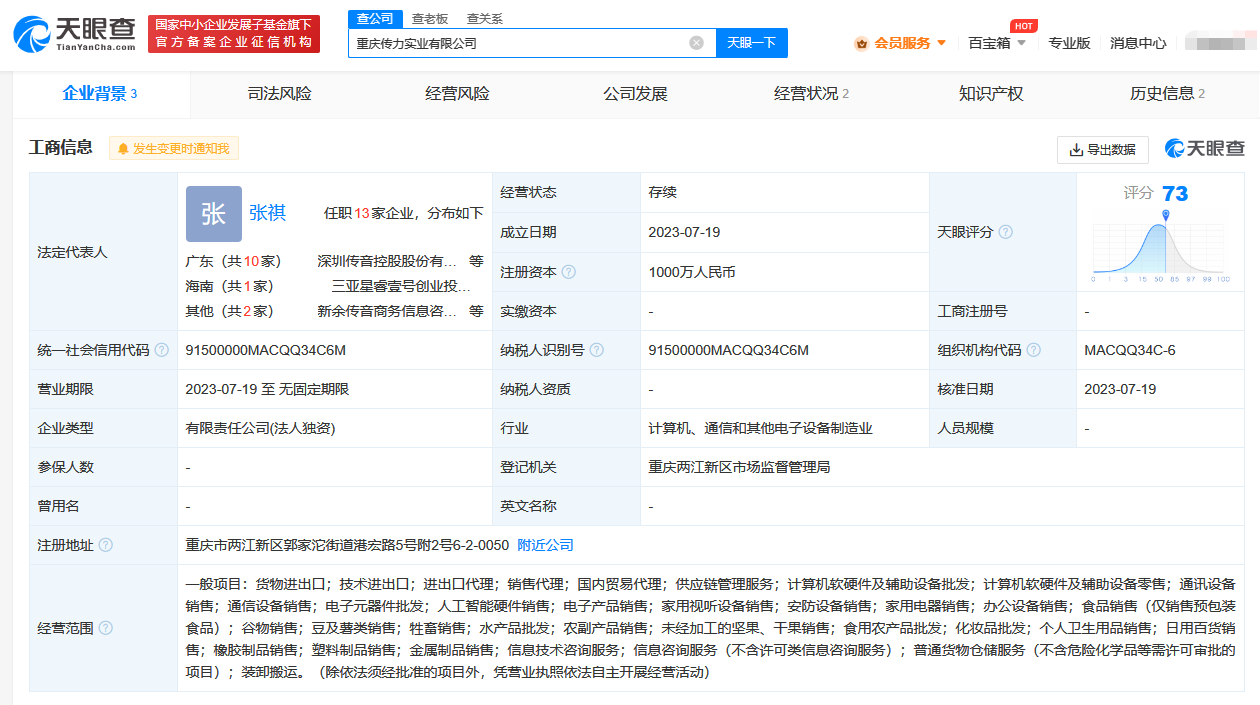This screenshot has width=1260, height=705.
Task: Open the 经营风险 tab
Action: point(457,94)
